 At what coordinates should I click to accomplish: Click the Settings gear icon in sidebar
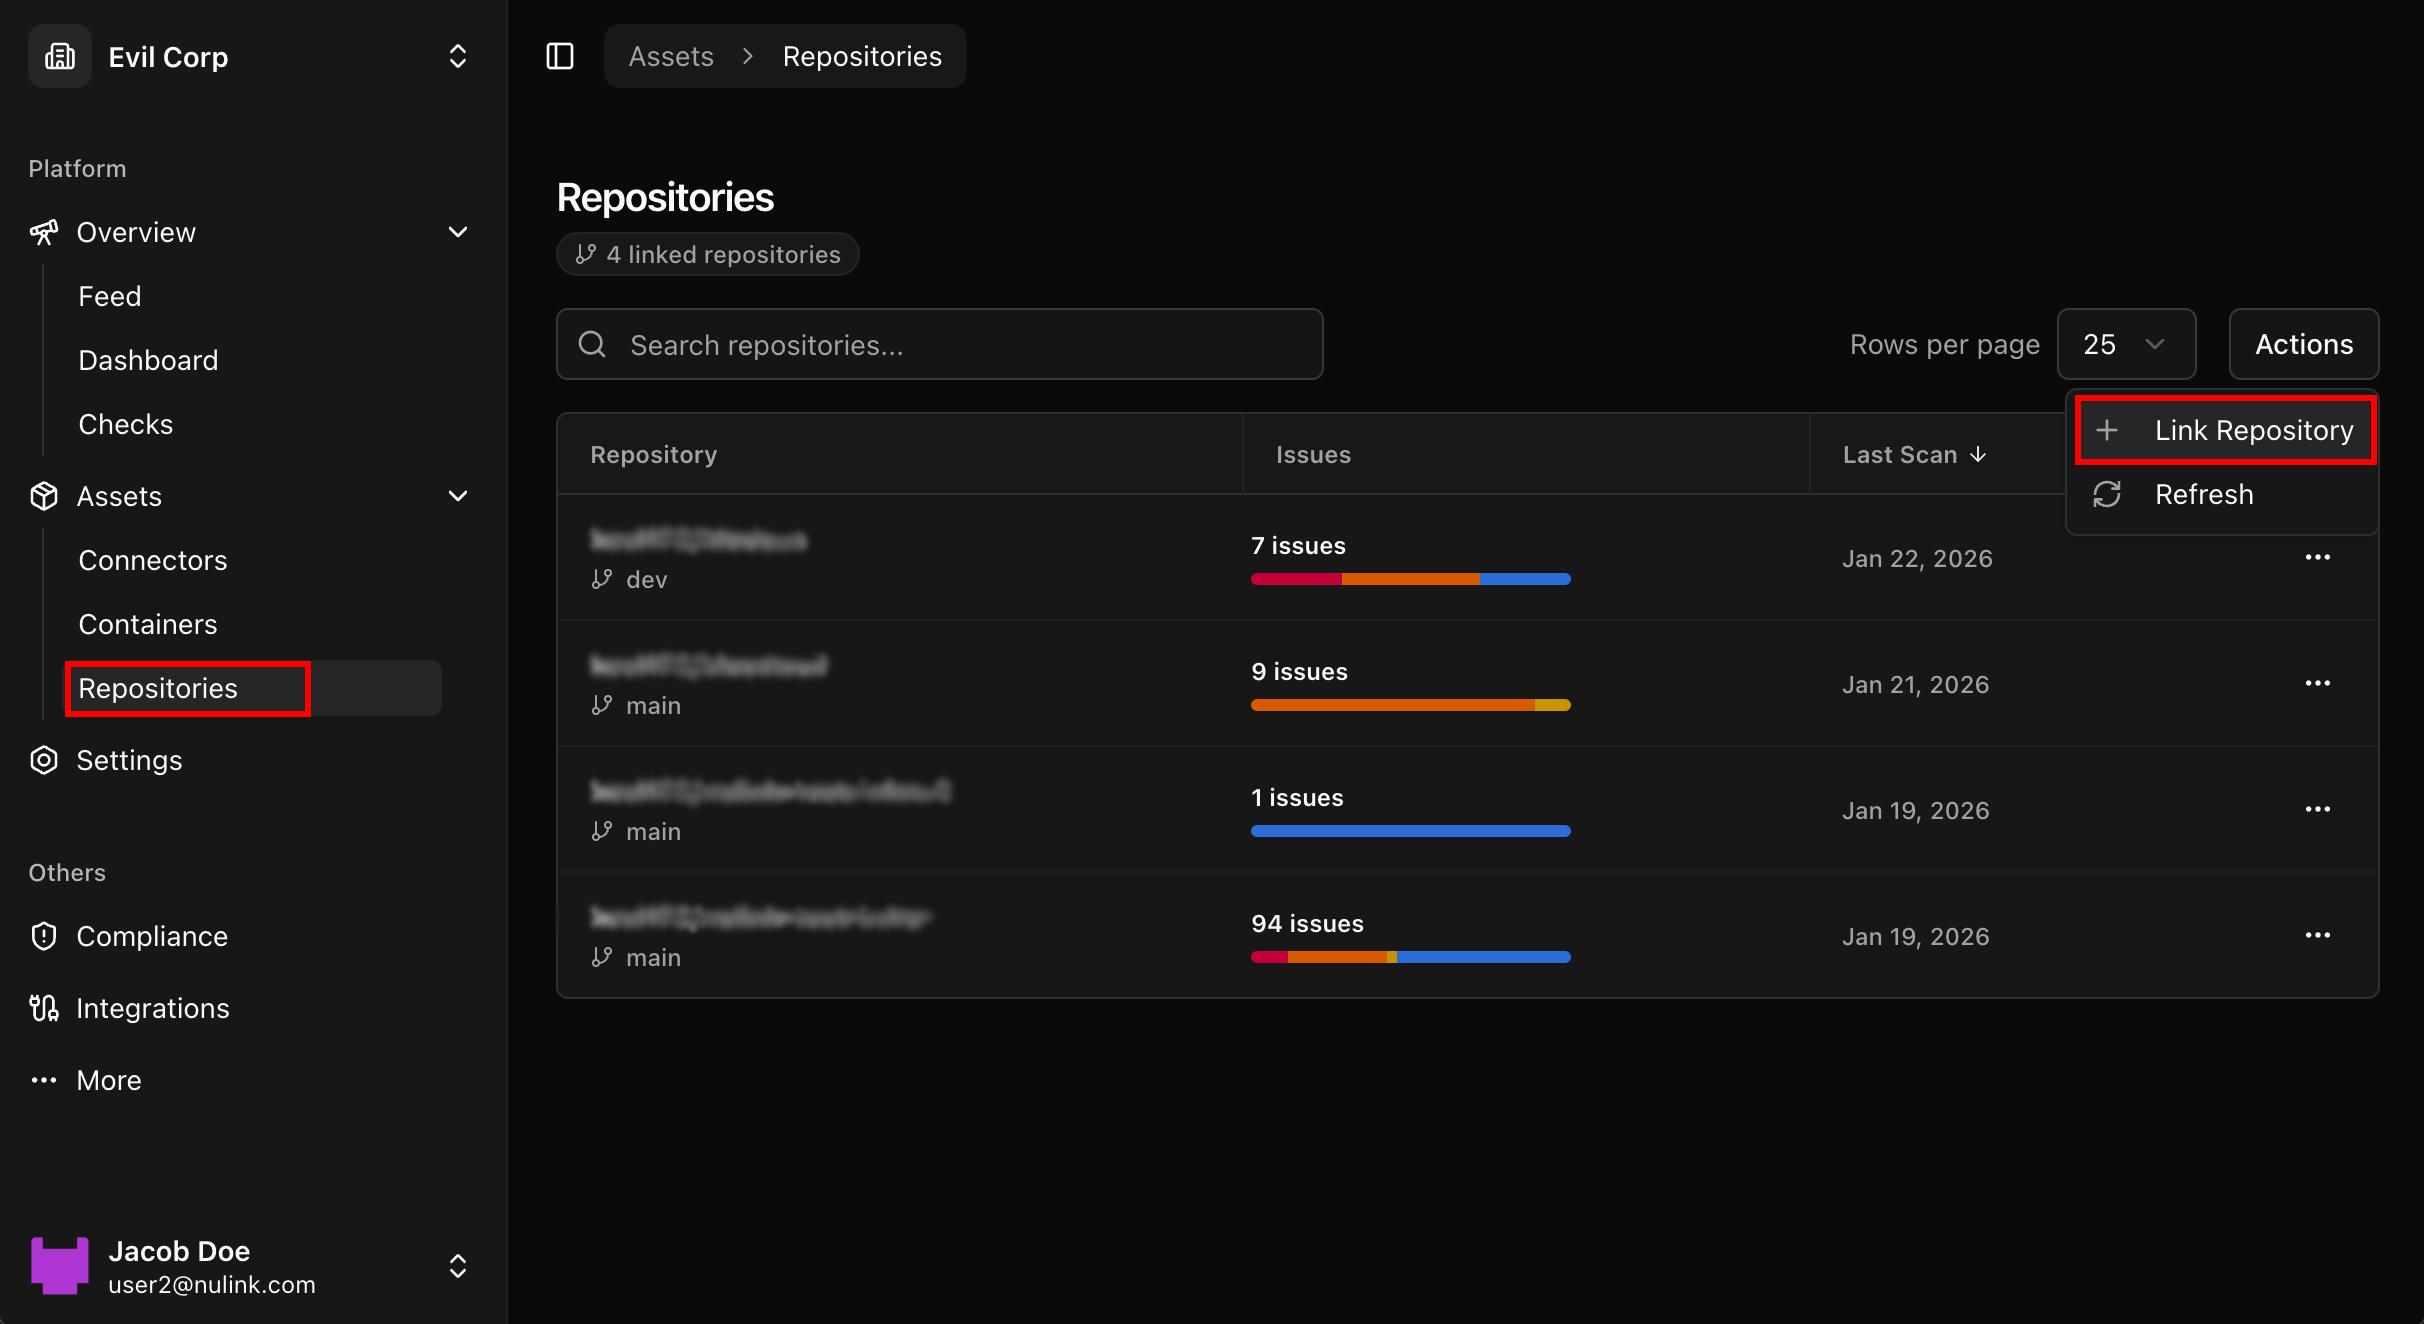click(x=44, y=760)
